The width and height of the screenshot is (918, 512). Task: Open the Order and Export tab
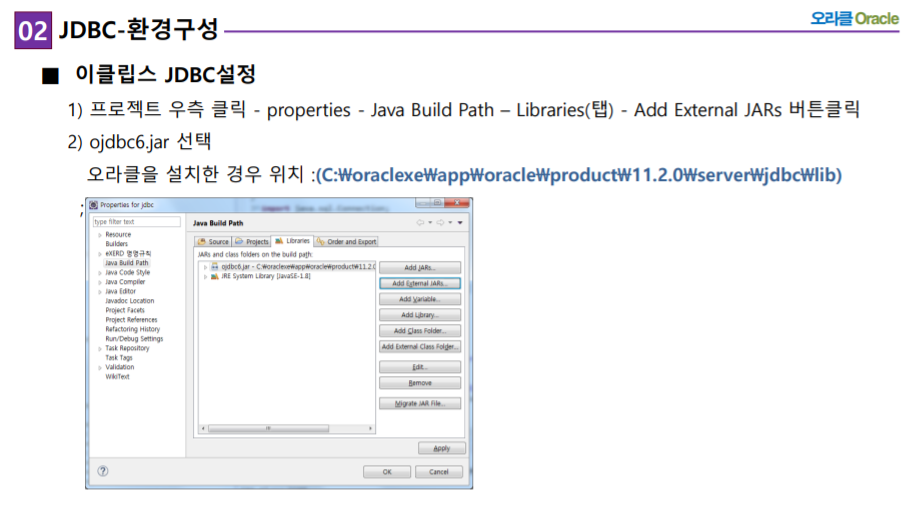pos(347,241)
